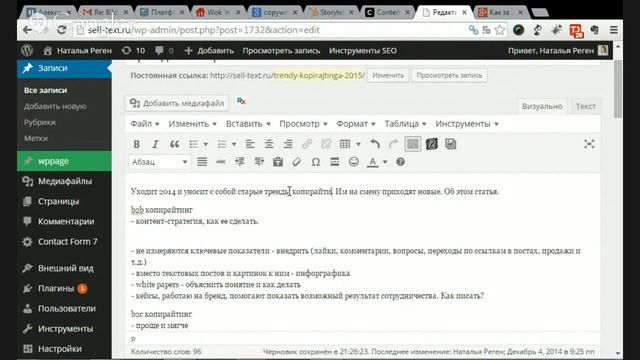The width and height of the screenshot is (640, 360).
Task: Switch to the Визуально editor tab
Action: pos(542,106)
